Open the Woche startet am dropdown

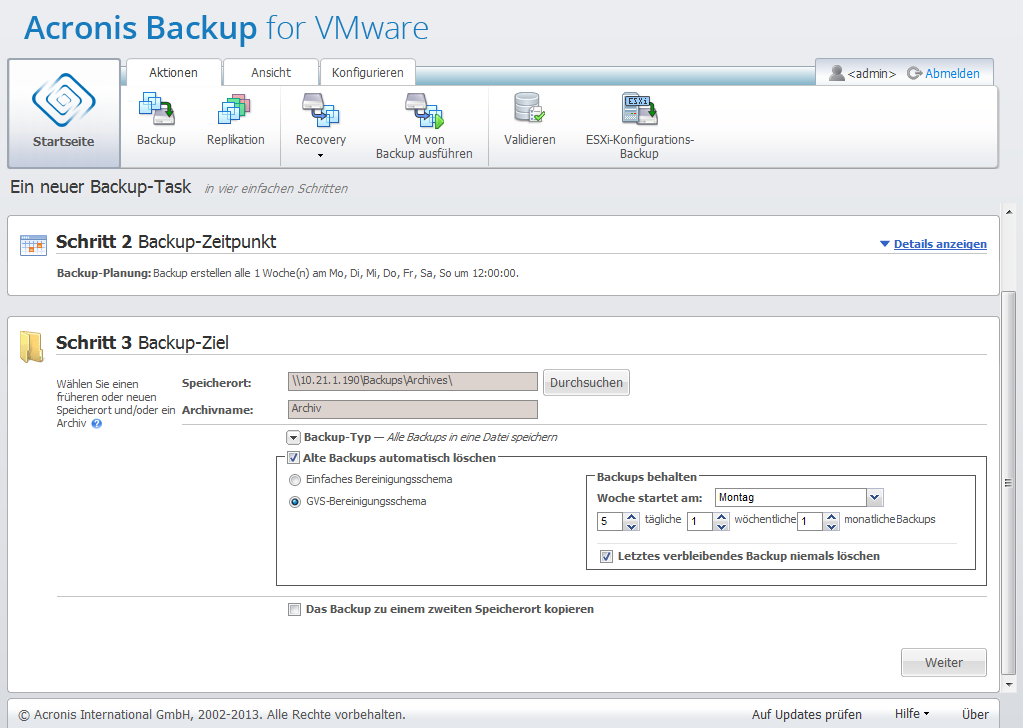click(x=874, y=498)
